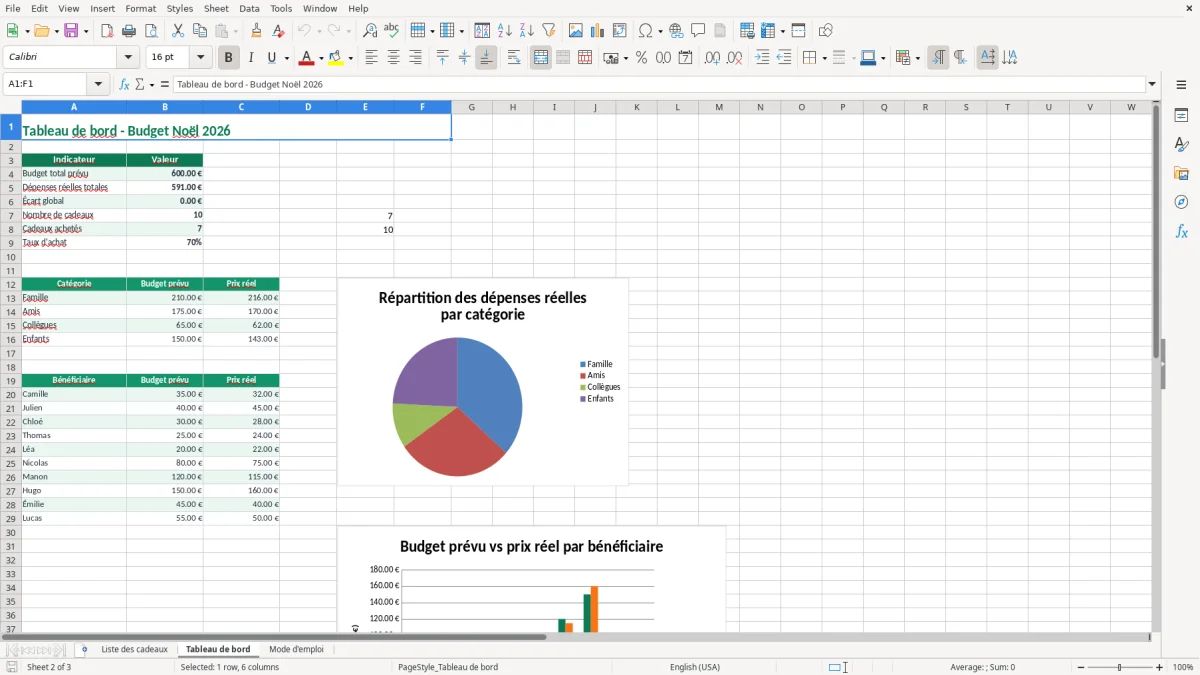The height and width of the screenshot is (675, 1200).
Task: Toggle Italic formatting
Action: point(251,58)
